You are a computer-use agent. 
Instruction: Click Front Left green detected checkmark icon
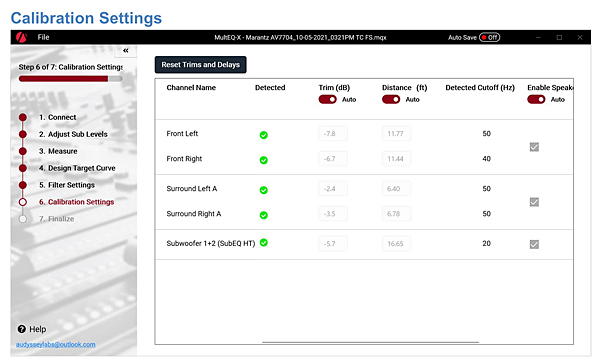264,135
